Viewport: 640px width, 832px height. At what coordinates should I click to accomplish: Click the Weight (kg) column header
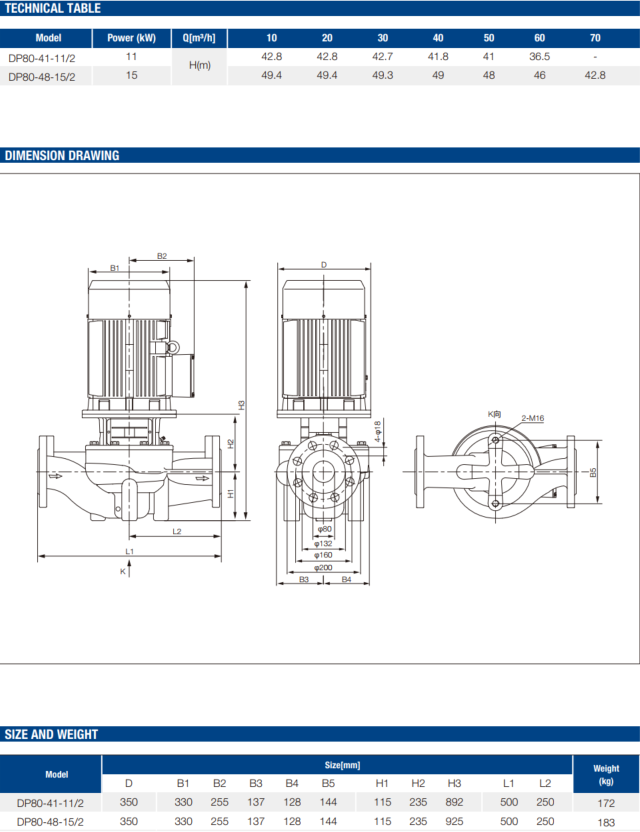(604, 773)
